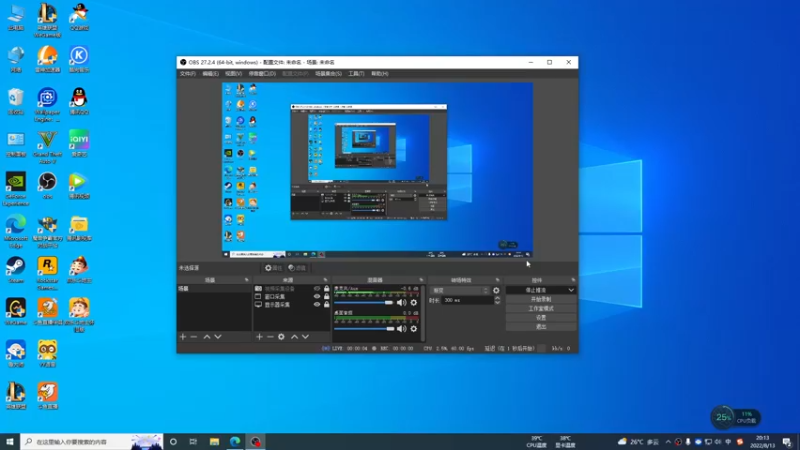Open the 文件(F) menu
The image size is (800, 450).
(x=188, y=74)
